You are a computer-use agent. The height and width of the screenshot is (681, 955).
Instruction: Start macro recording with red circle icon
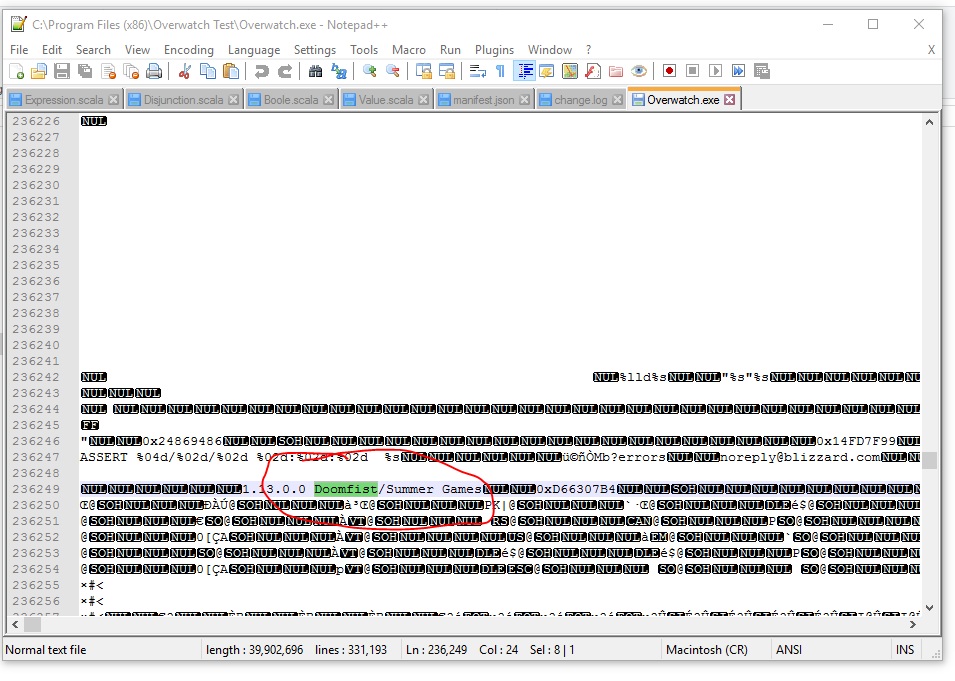(669, 71)
